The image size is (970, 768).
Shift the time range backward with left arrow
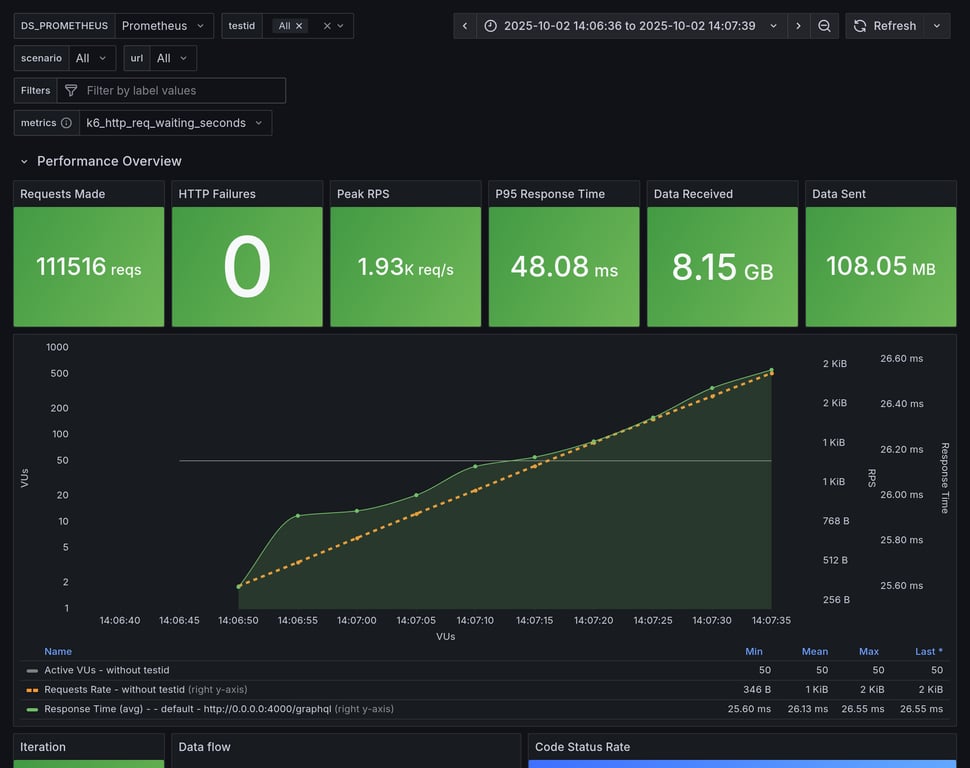click(x=465, y=26)
